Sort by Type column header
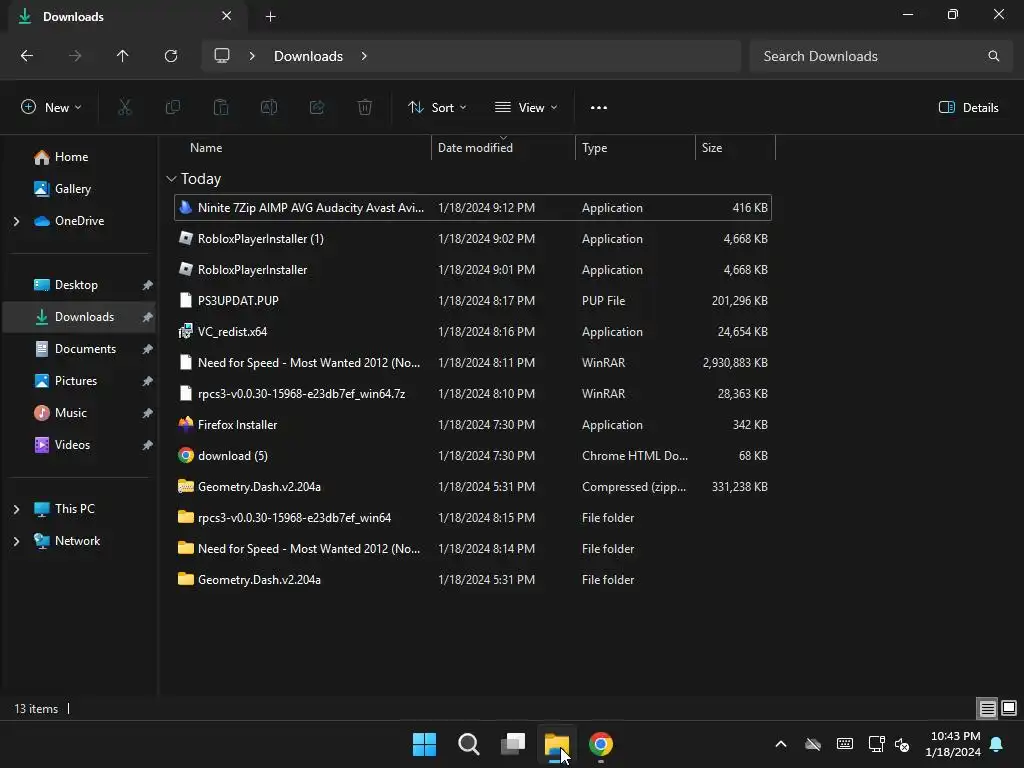This screenshot has width=1024, height=768. (x=635, y=148)
